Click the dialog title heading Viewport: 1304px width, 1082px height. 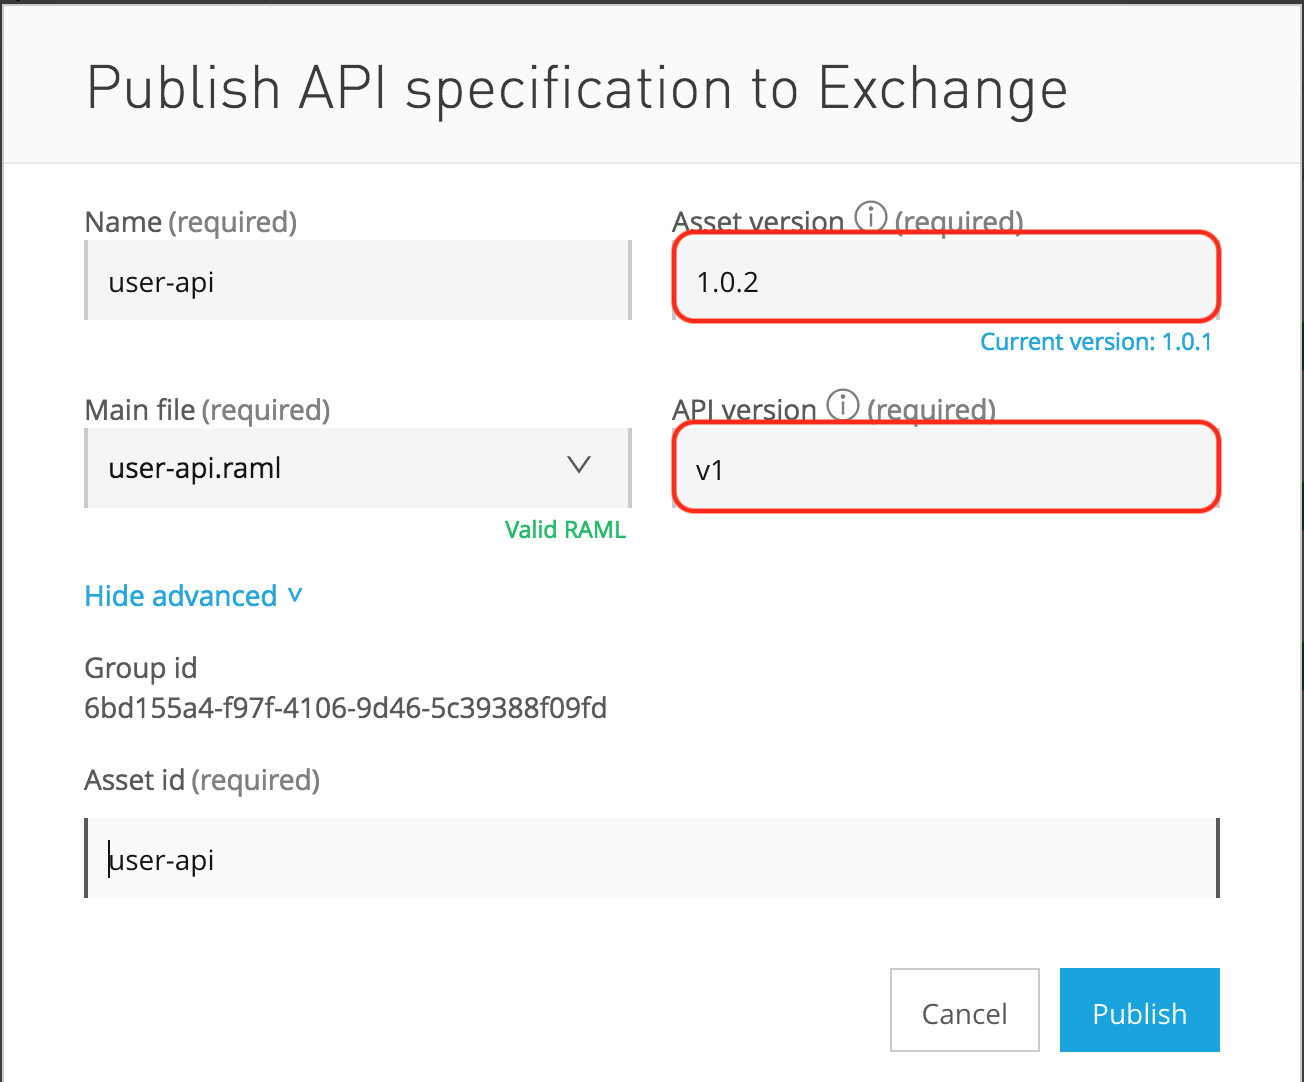(x=577, y=89)
